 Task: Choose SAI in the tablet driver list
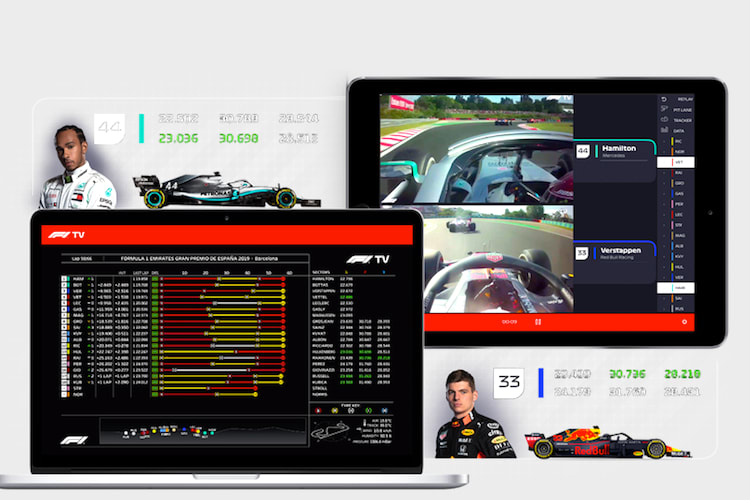(x=676, y=299)
